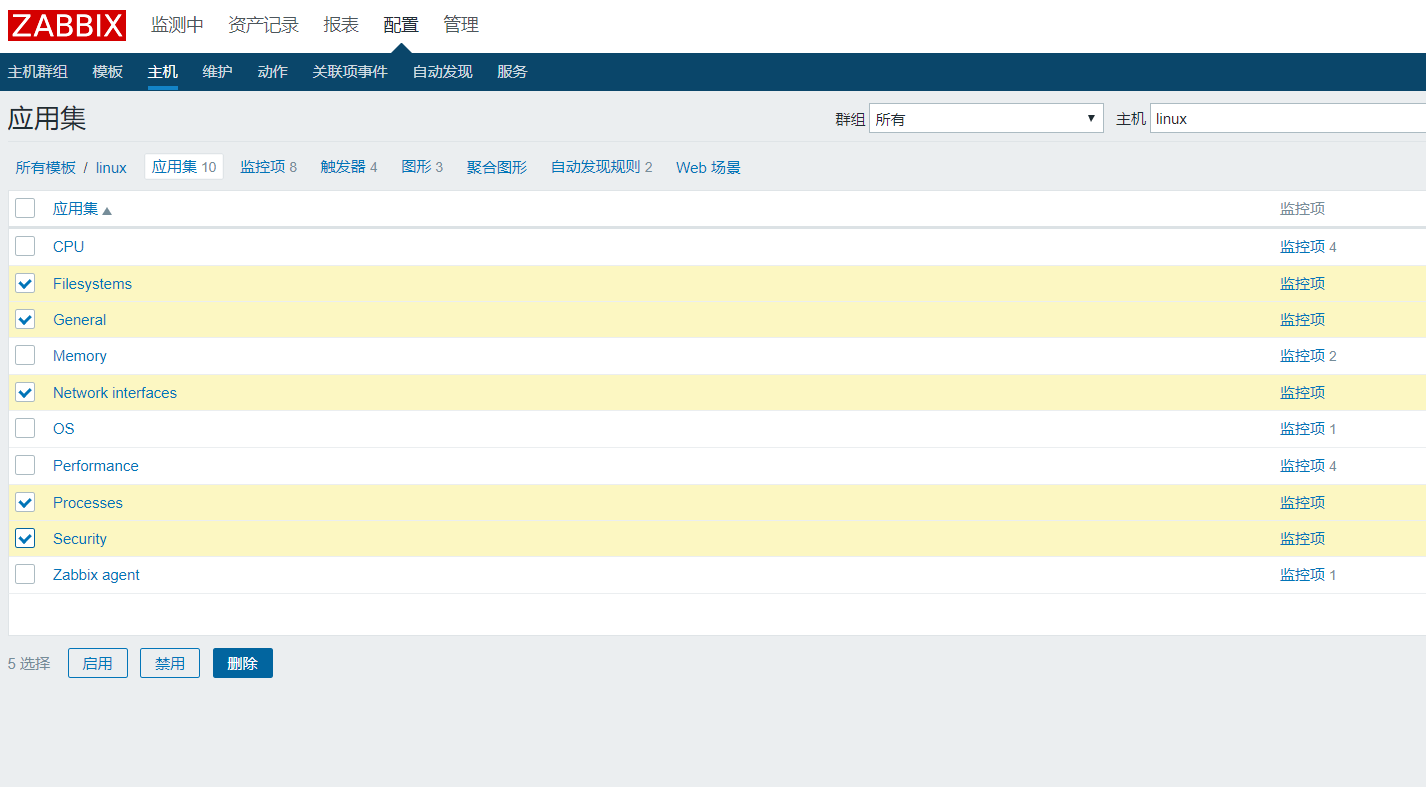
Task: Open the Processes application link
Action: coord(88,502)
